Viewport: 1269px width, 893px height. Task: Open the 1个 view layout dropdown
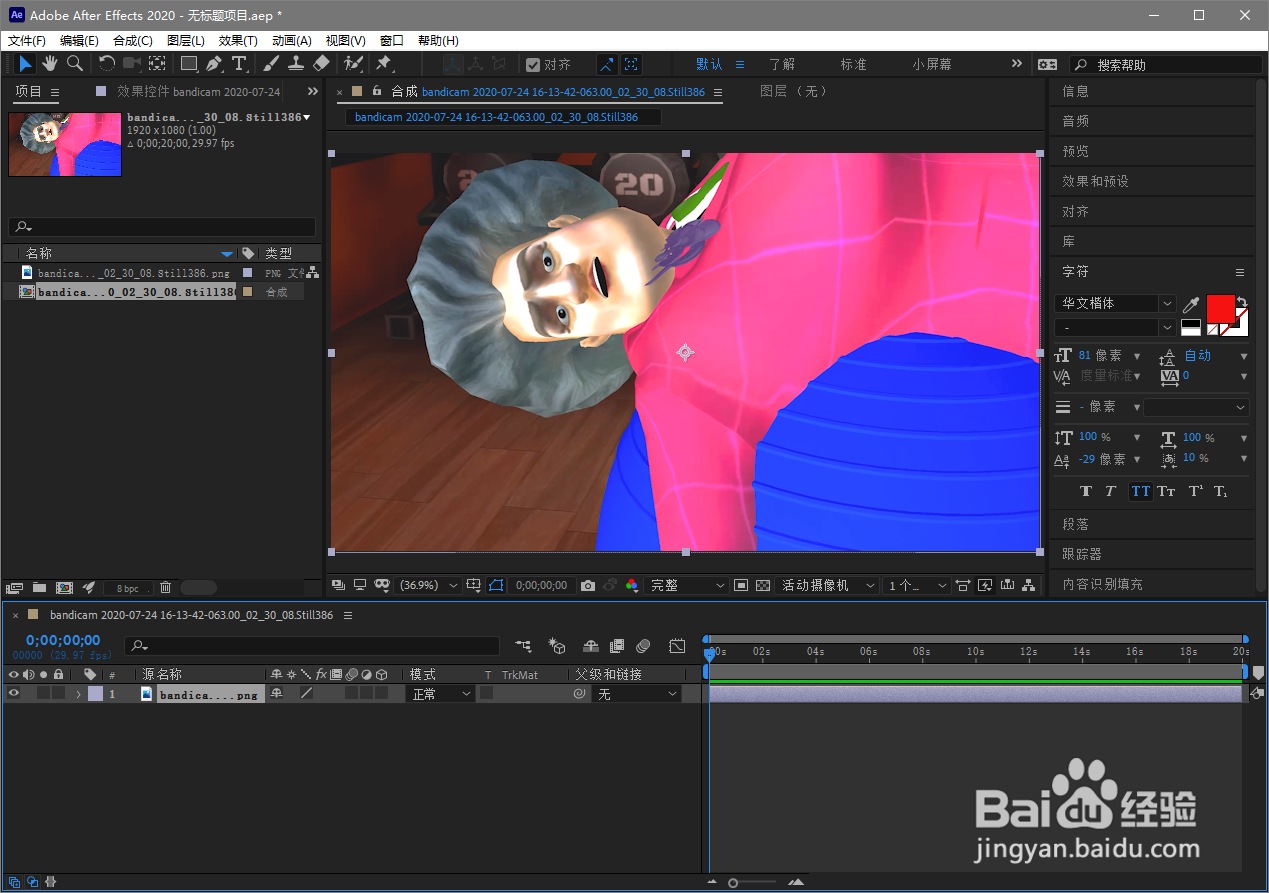click(917, 585)
